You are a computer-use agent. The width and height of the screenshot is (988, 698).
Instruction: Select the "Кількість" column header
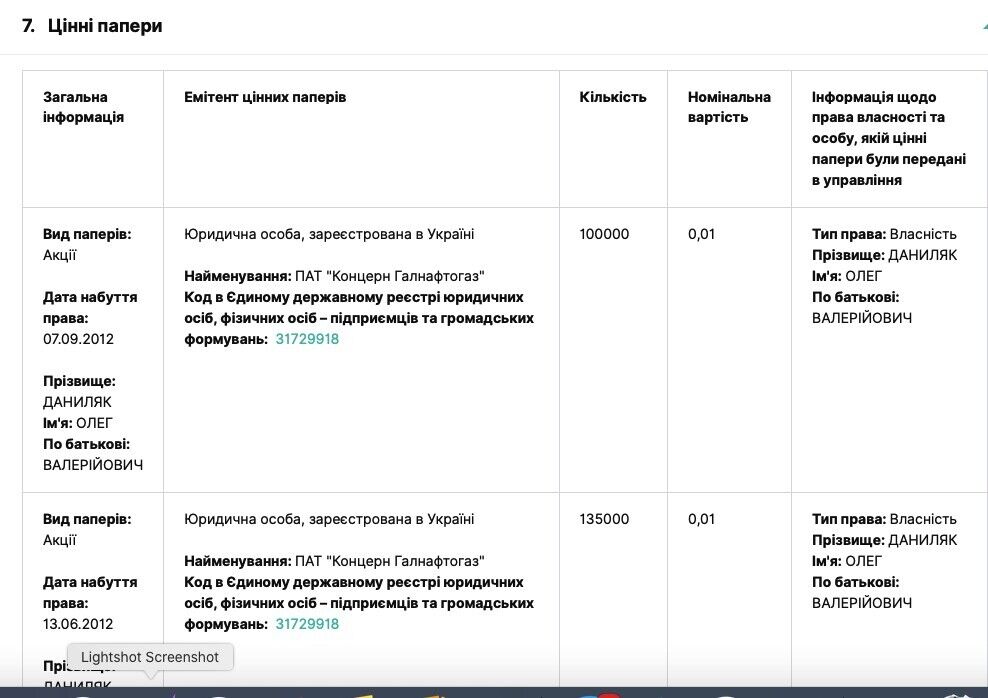(x=612, y=97)
